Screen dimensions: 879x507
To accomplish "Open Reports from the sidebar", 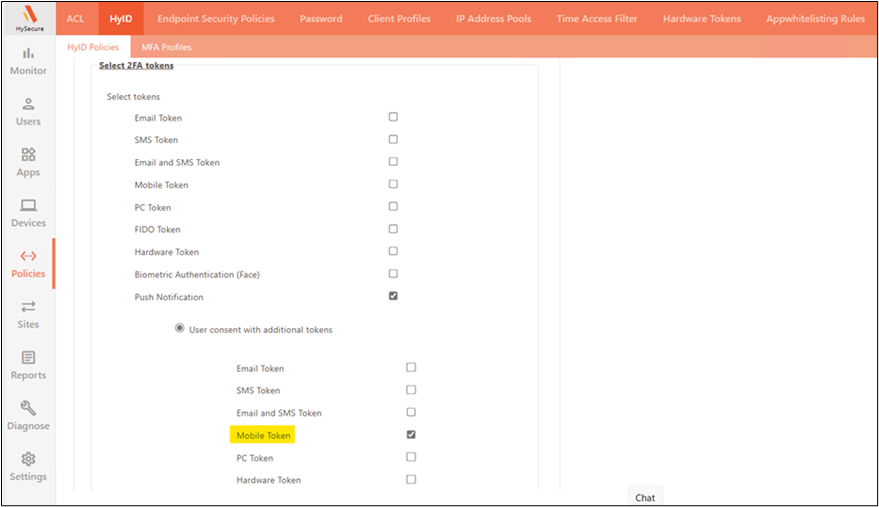I will [28, 365].
